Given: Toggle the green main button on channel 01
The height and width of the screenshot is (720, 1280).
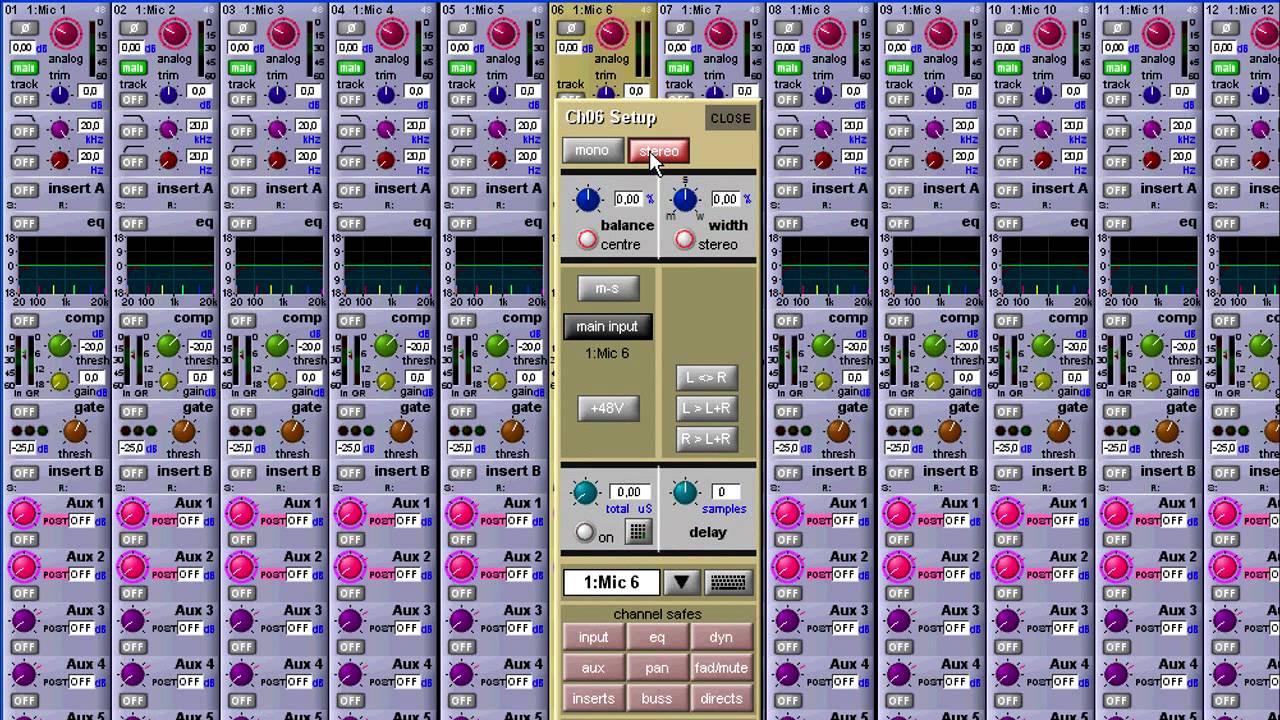Looking at the screenshot, I should pyautogui.click(x=24, y=68).
